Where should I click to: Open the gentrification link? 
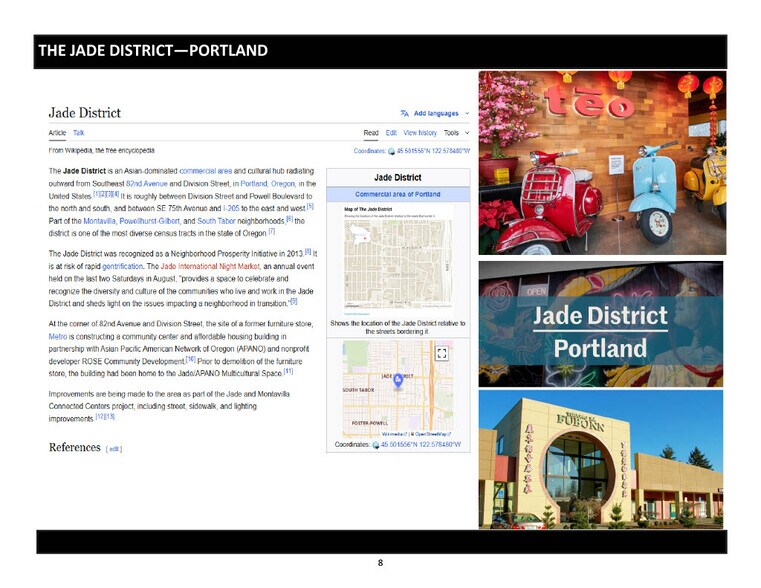tap(122, 266)
